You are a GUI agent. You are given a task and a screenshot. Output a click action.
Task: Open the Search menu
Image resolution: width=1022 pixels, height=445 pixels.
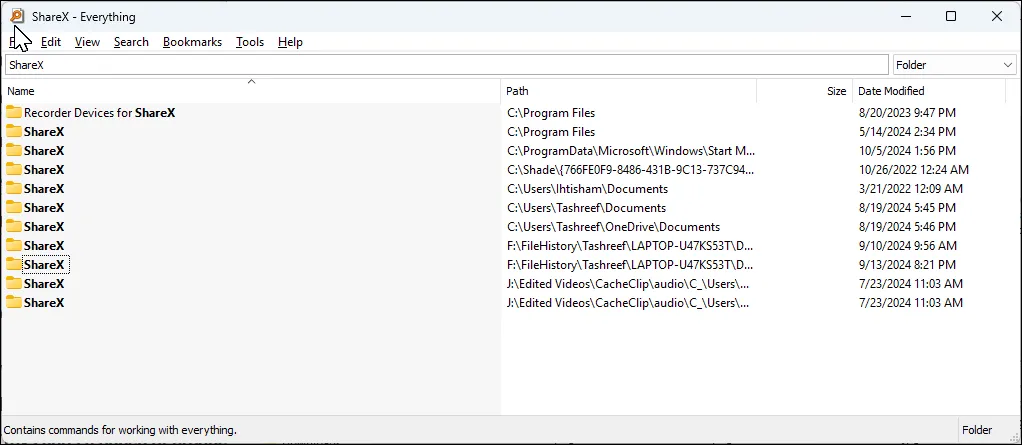(x=131, y=42)
